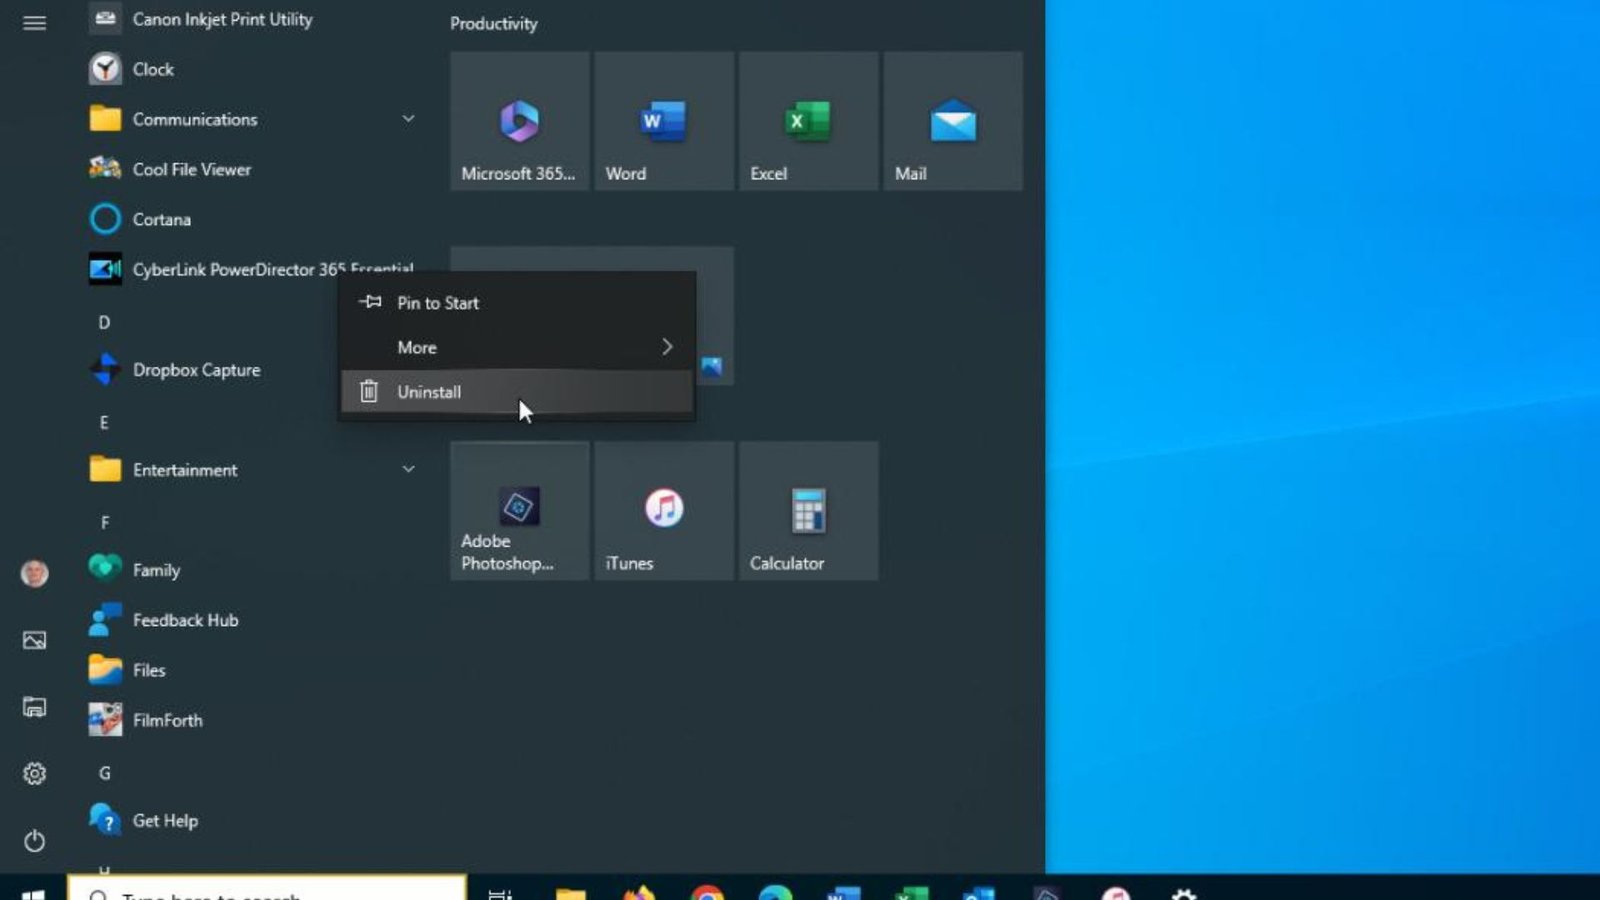Viewport: 1600px width, 900px height.
Task: Open the Mail tile
Action: point(953,121)
